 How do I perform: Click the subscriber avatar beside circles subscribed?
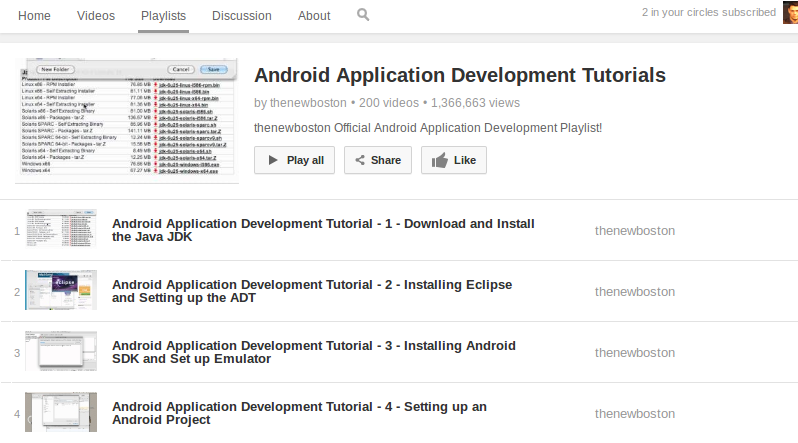point(790,12)
